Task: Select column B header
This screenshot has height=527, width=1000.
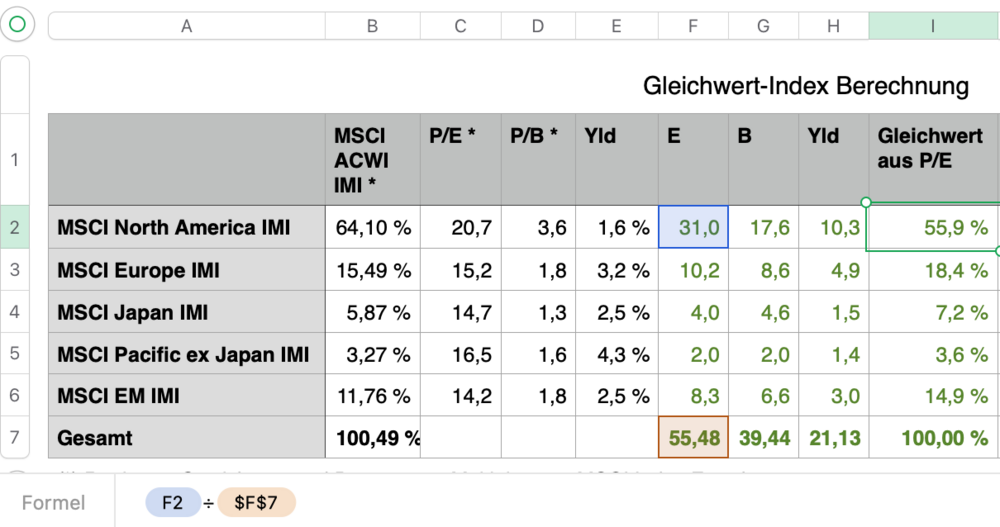Action: [372, 27]
